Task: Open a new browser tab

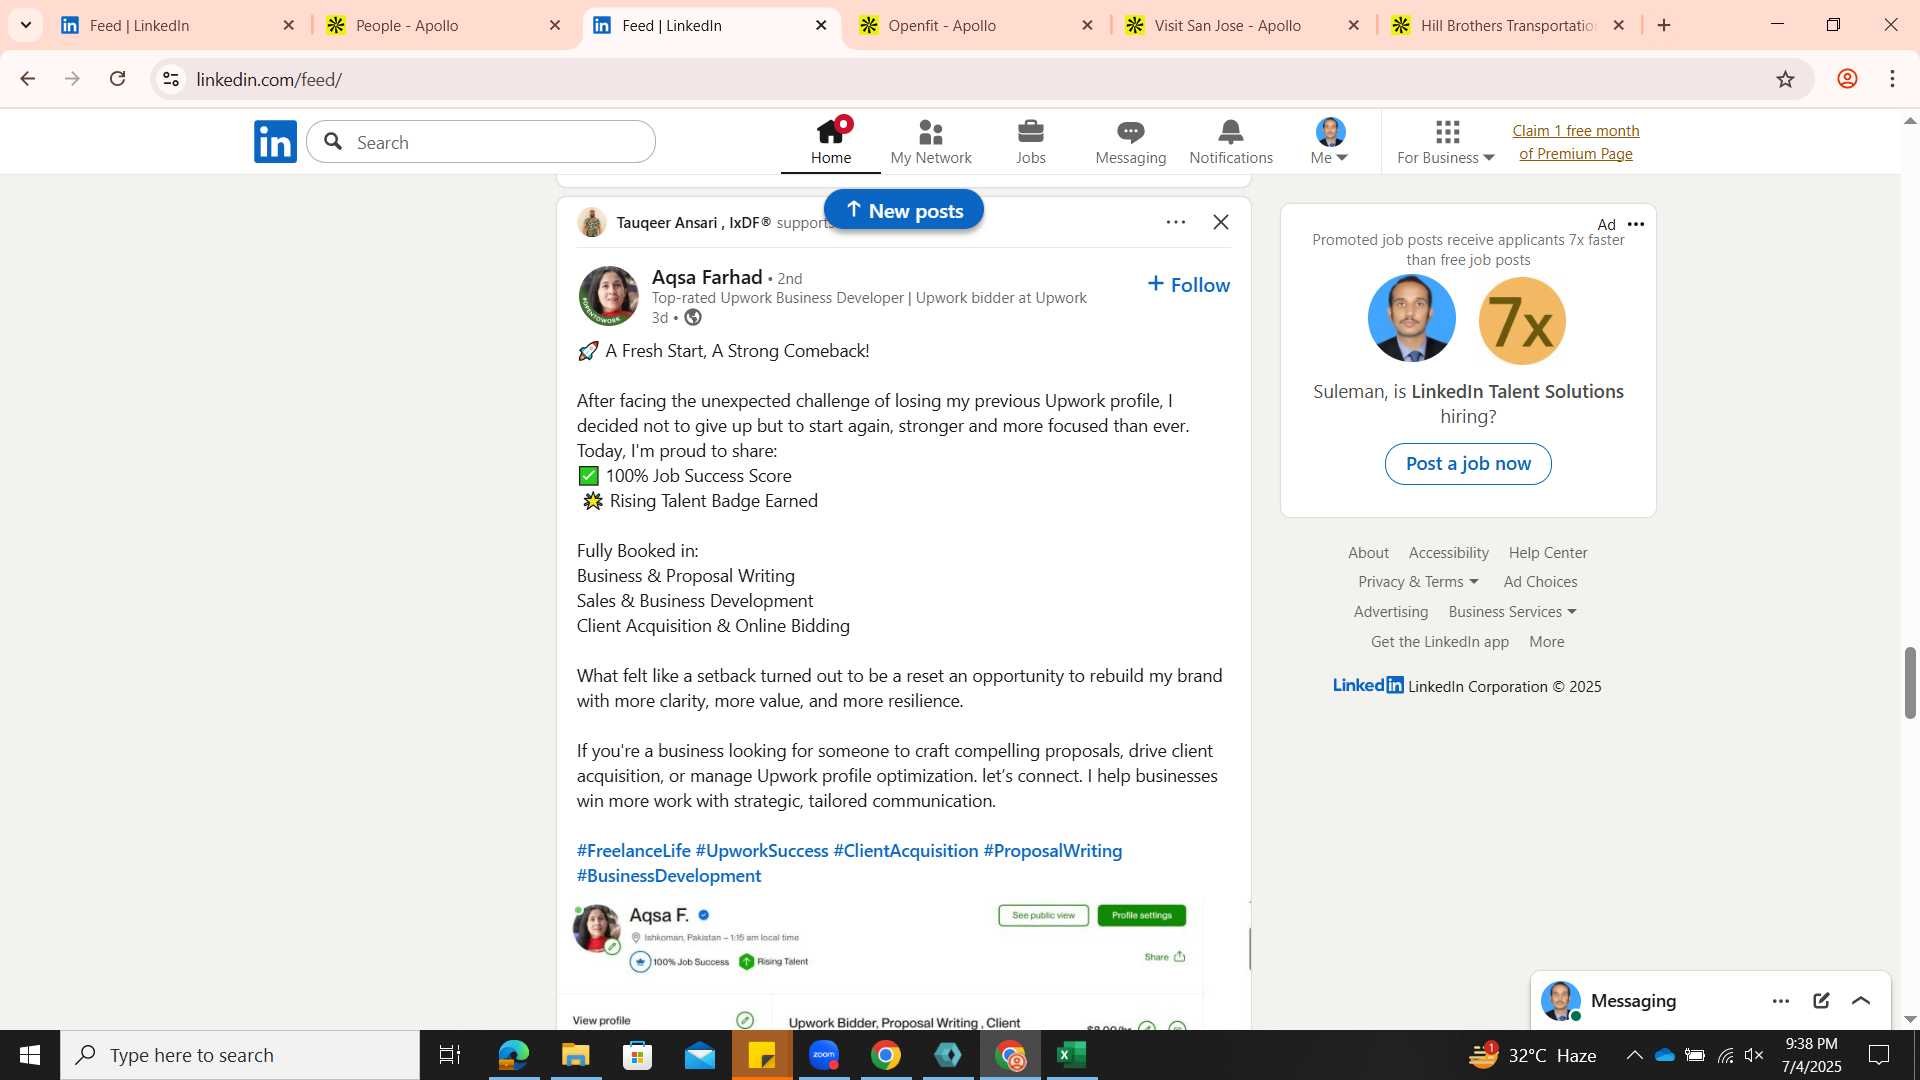Action: click(1664, 25)
